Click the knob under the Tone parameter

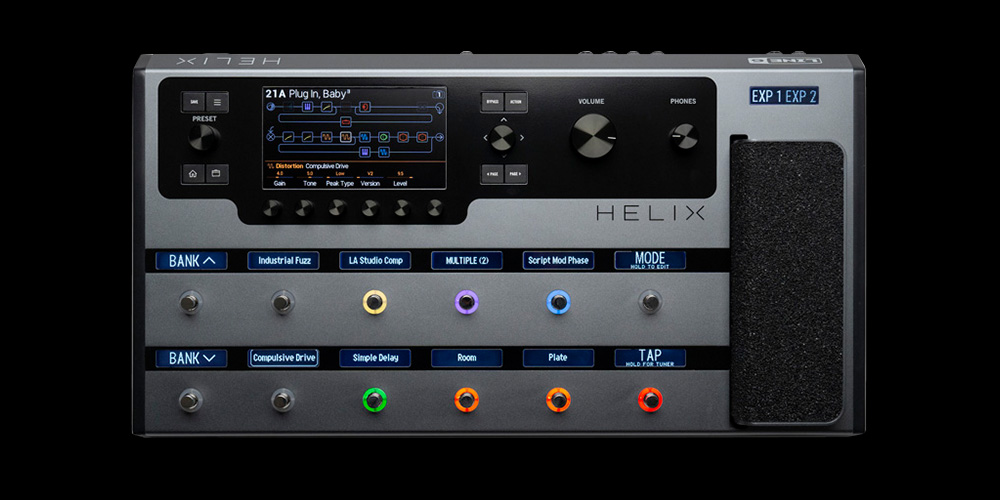coord(305,208)
